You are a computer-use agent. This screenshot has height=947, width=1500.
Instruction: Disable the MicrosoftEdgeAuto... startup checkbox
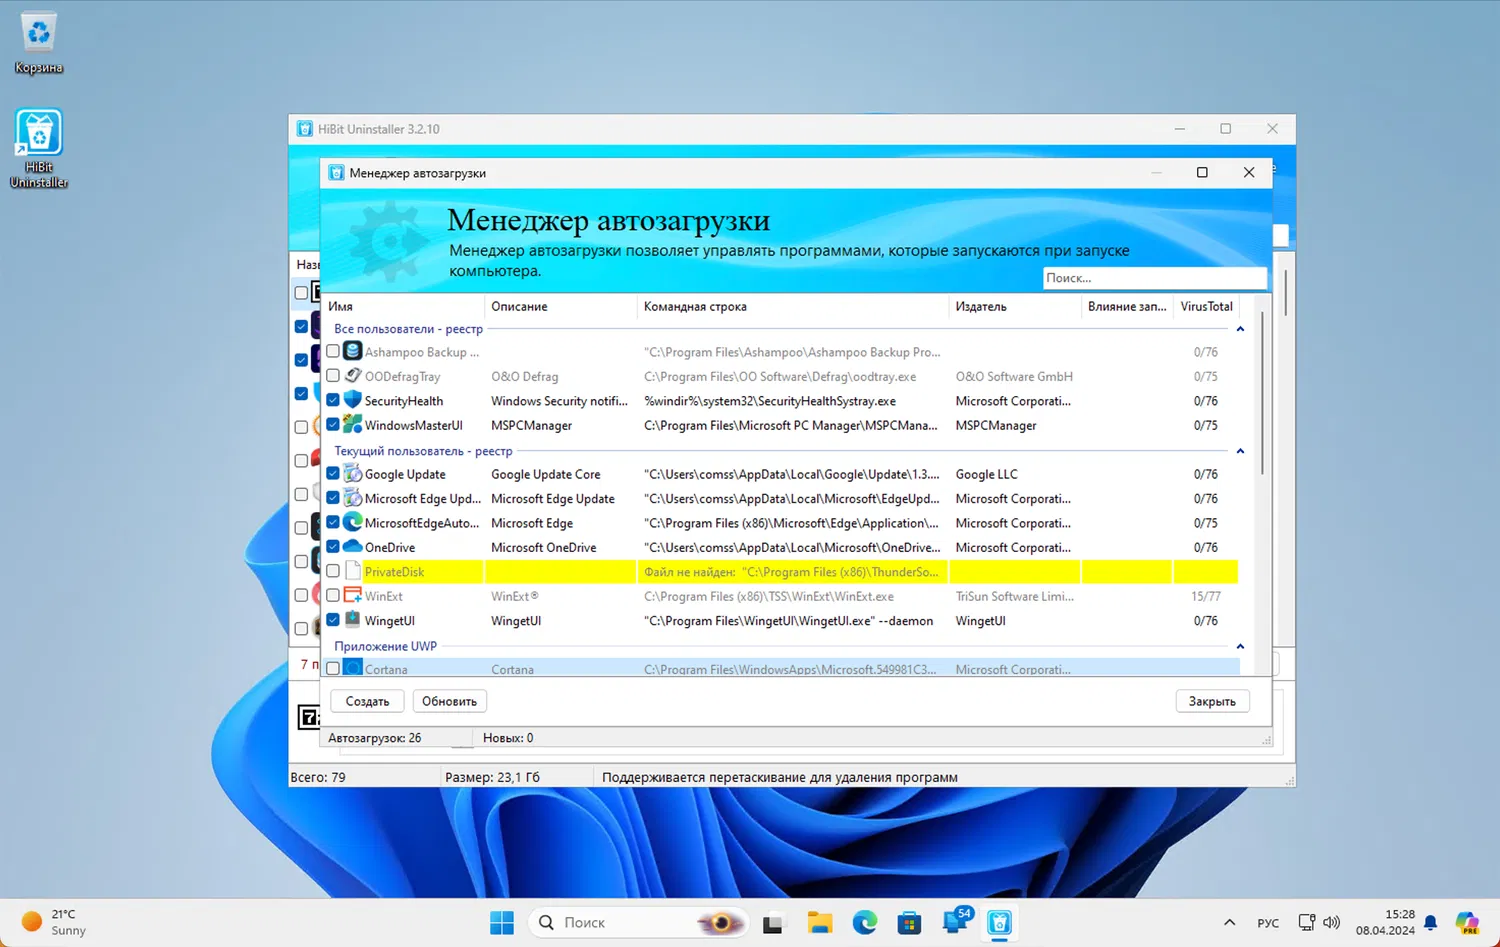[x=333, y=523]
